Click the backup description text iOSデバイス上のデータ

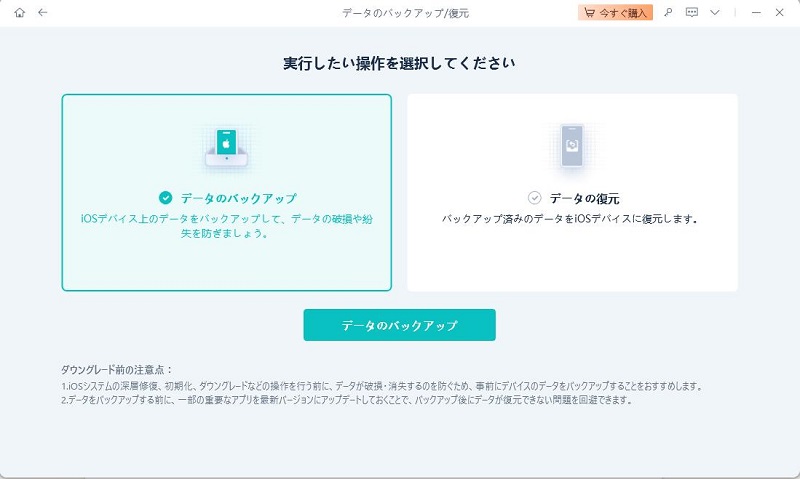(227, 226)
